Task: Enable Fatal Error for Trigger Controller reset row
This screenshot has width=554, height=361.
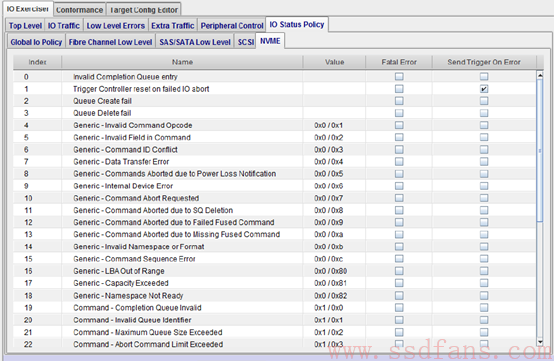Action: click(x=399, y=89)
